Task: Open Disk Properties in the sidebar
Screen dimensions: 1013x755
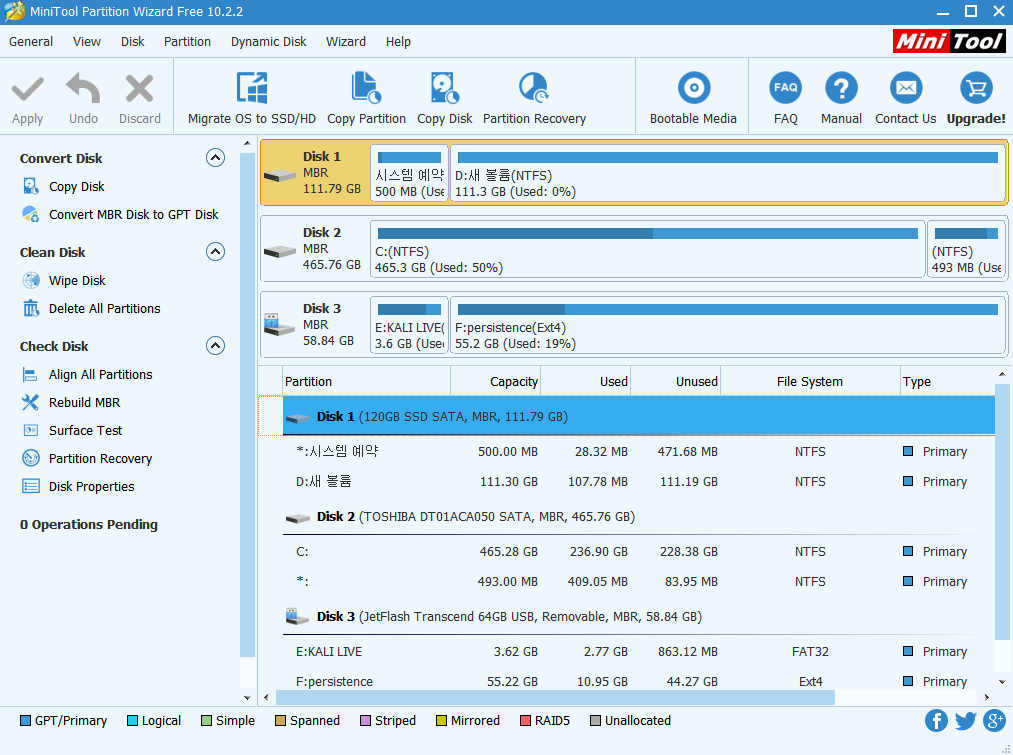Action: tap(91, 486)
